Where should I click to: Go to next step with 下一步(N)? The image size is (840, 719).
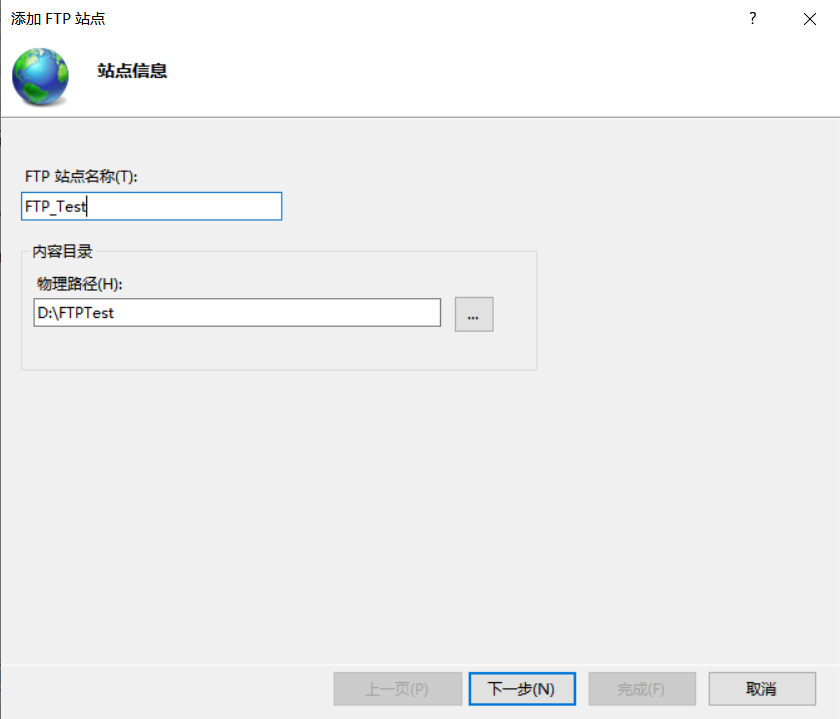click(522, 689)
